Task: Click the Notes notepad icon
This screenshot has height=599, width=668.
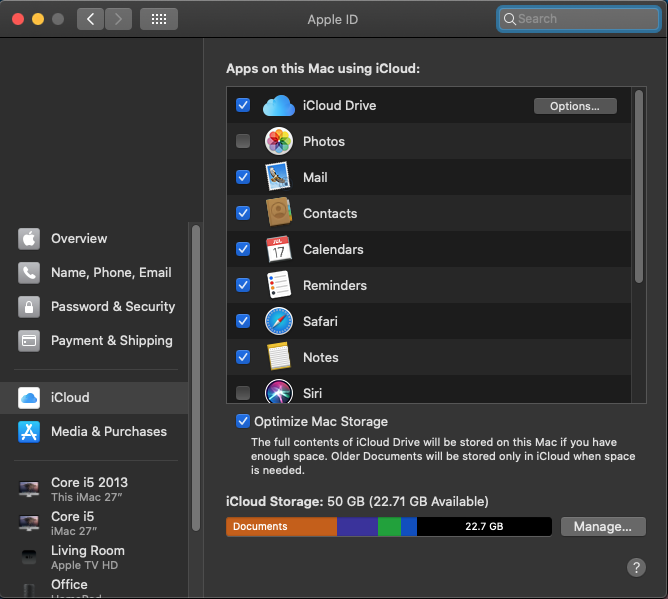Action: point(279,357)
